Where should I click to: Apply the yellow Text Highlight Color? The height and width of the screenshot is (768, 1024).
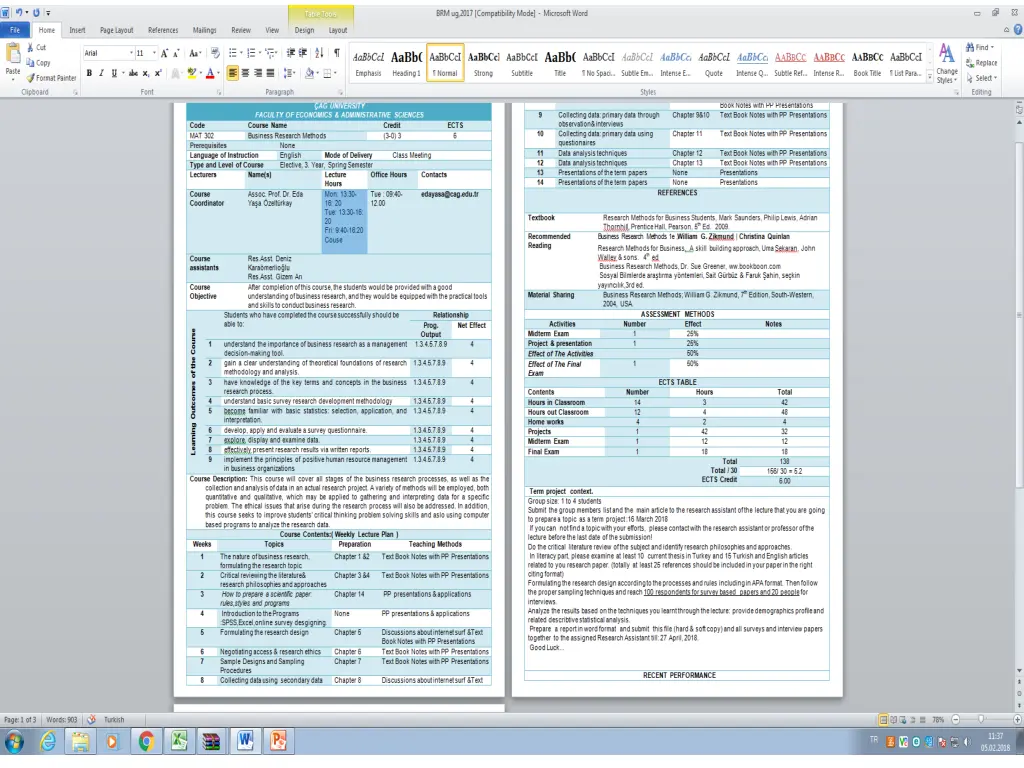pyautogui.click(x=191, y=73)
